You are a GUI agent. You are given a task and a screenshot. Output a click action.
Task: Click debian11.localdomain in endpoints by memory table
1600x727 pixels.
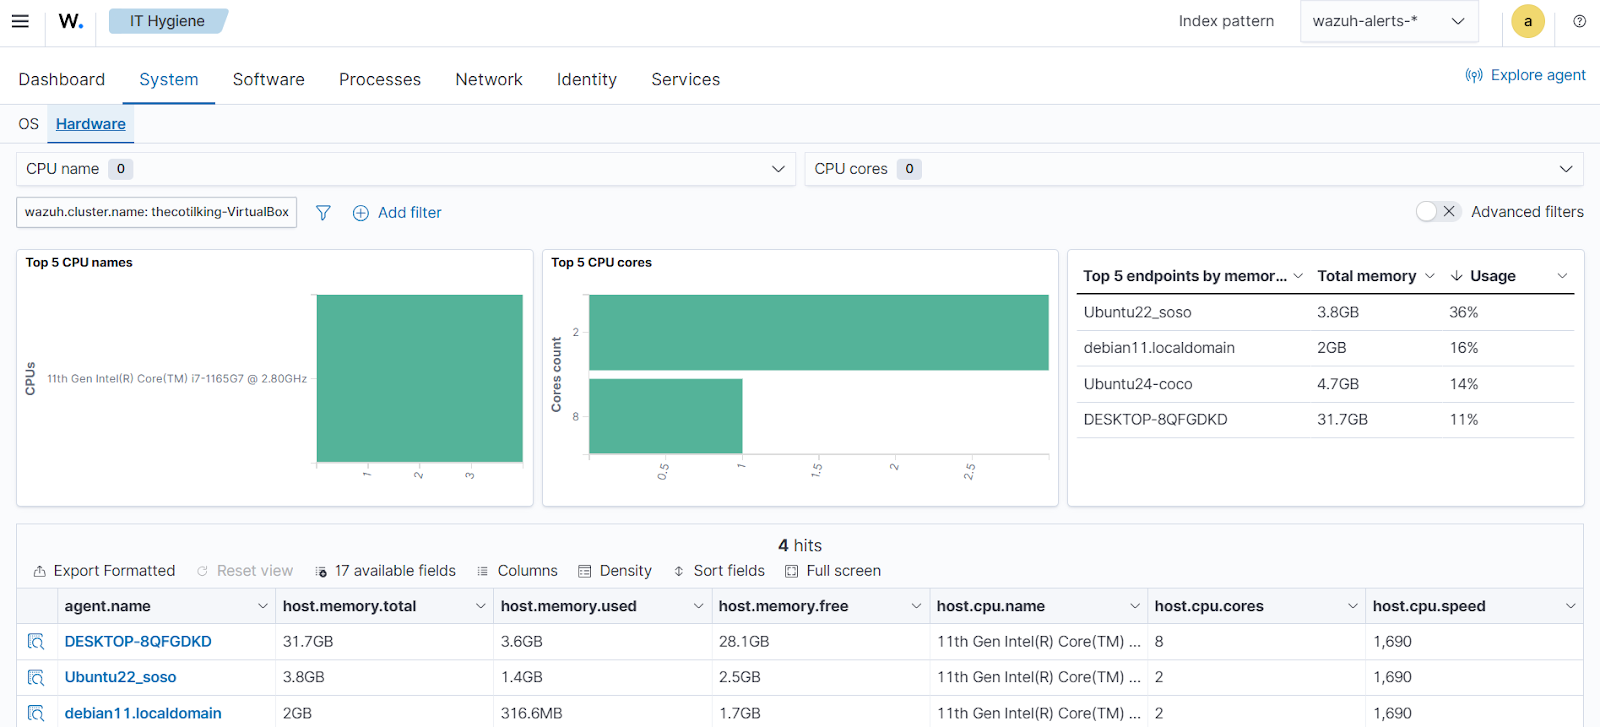[1159, 348]
